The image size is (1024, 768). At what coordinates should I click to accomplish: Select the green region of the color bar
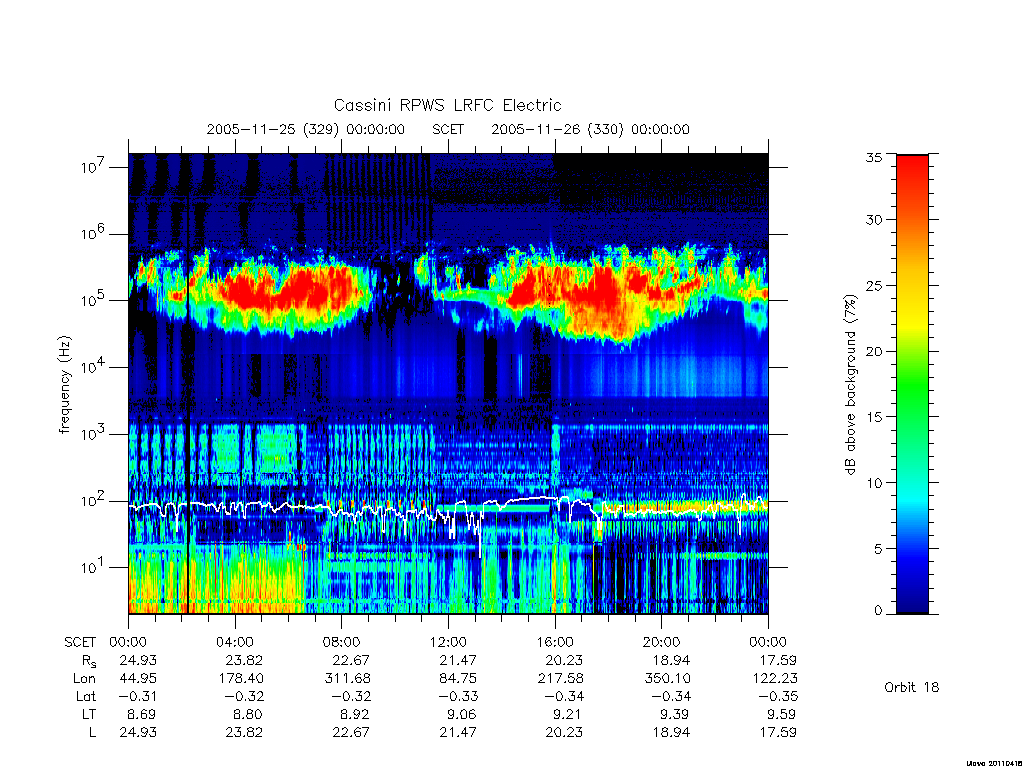tap(912, 392)
